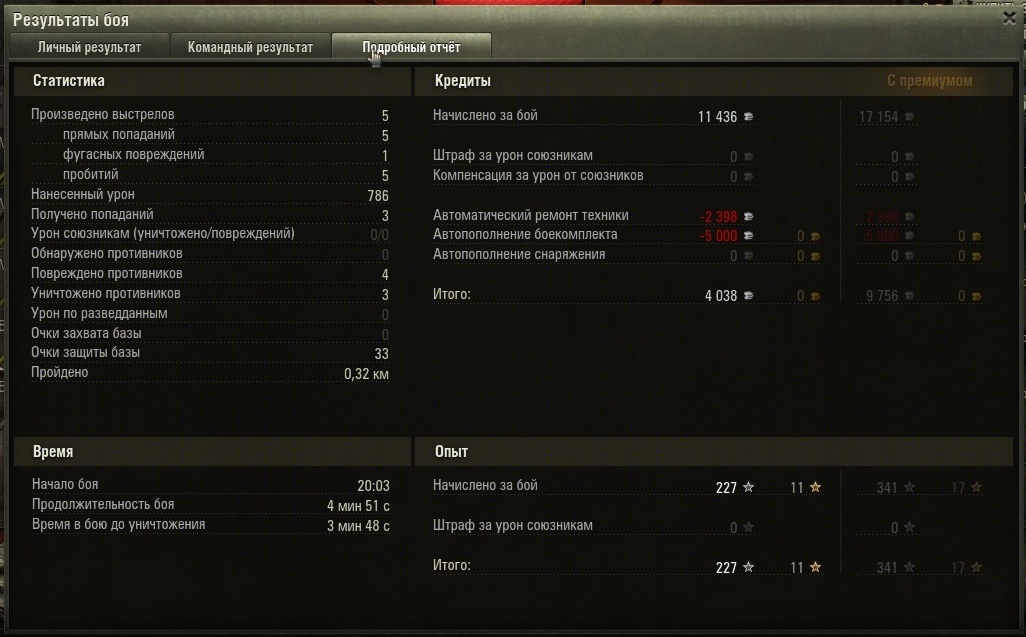The width and height of the screenshot is (1026, 637).
Task: Click the premium credits icon beside 9 756
Action: point(909,296)
